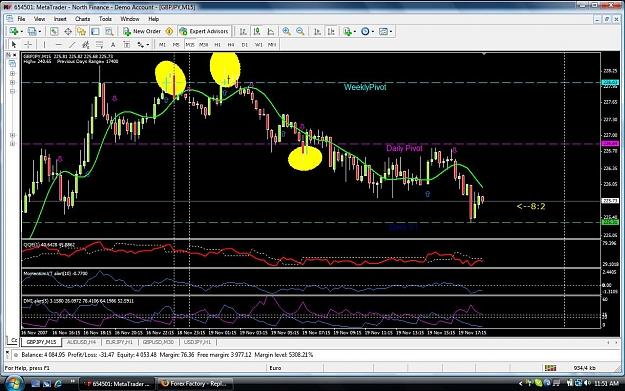Click the Windows Start orb

[13, 383]
